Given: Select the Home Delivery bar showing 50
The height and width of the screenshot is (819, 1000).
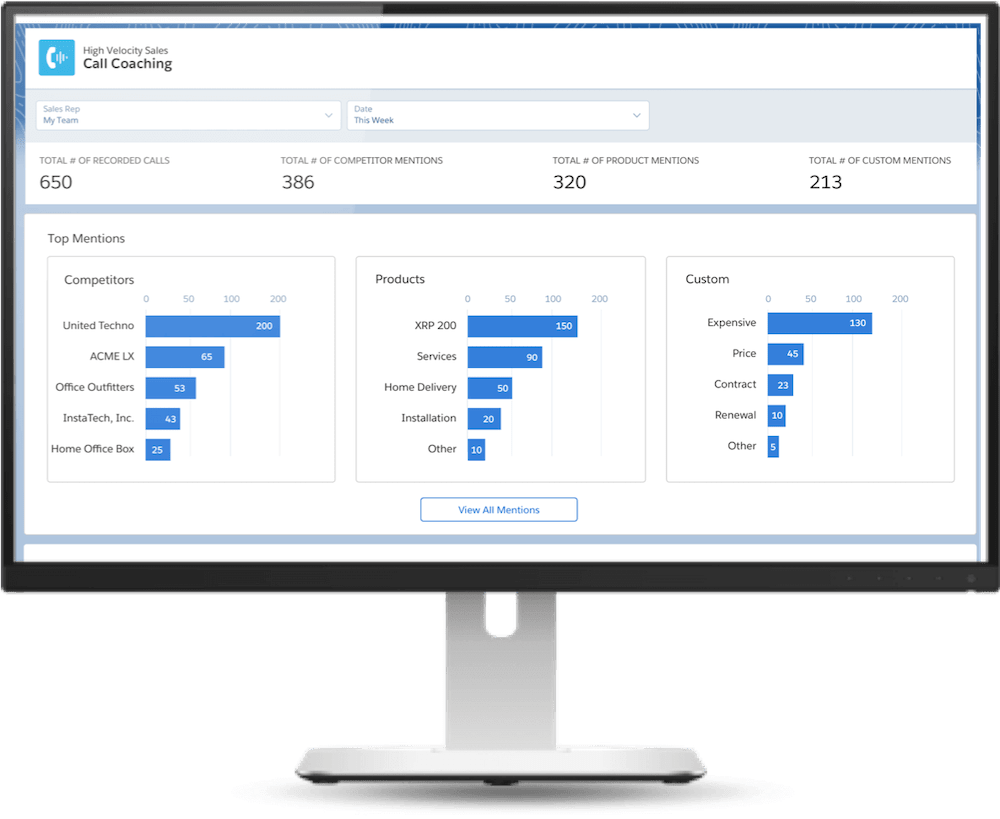Looking at the screenshot, I should point(490,388).
